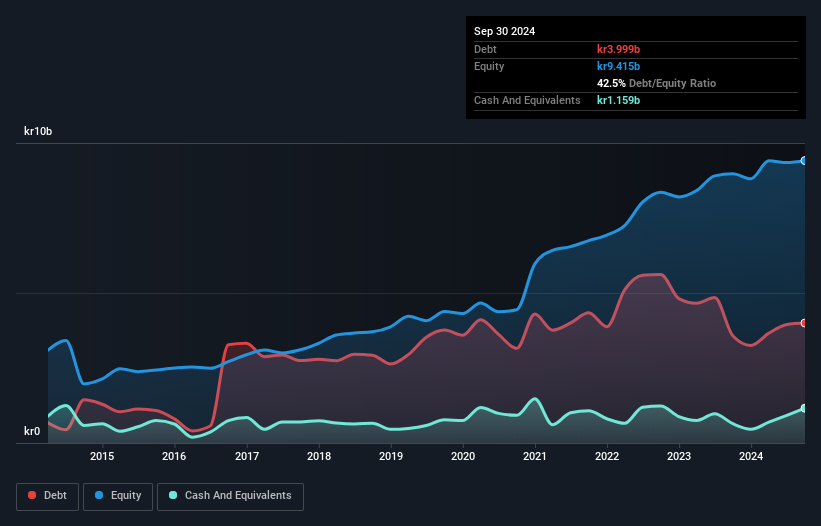Toggle Cash And Equivalents legend button
821x526 pixels.
230,496
